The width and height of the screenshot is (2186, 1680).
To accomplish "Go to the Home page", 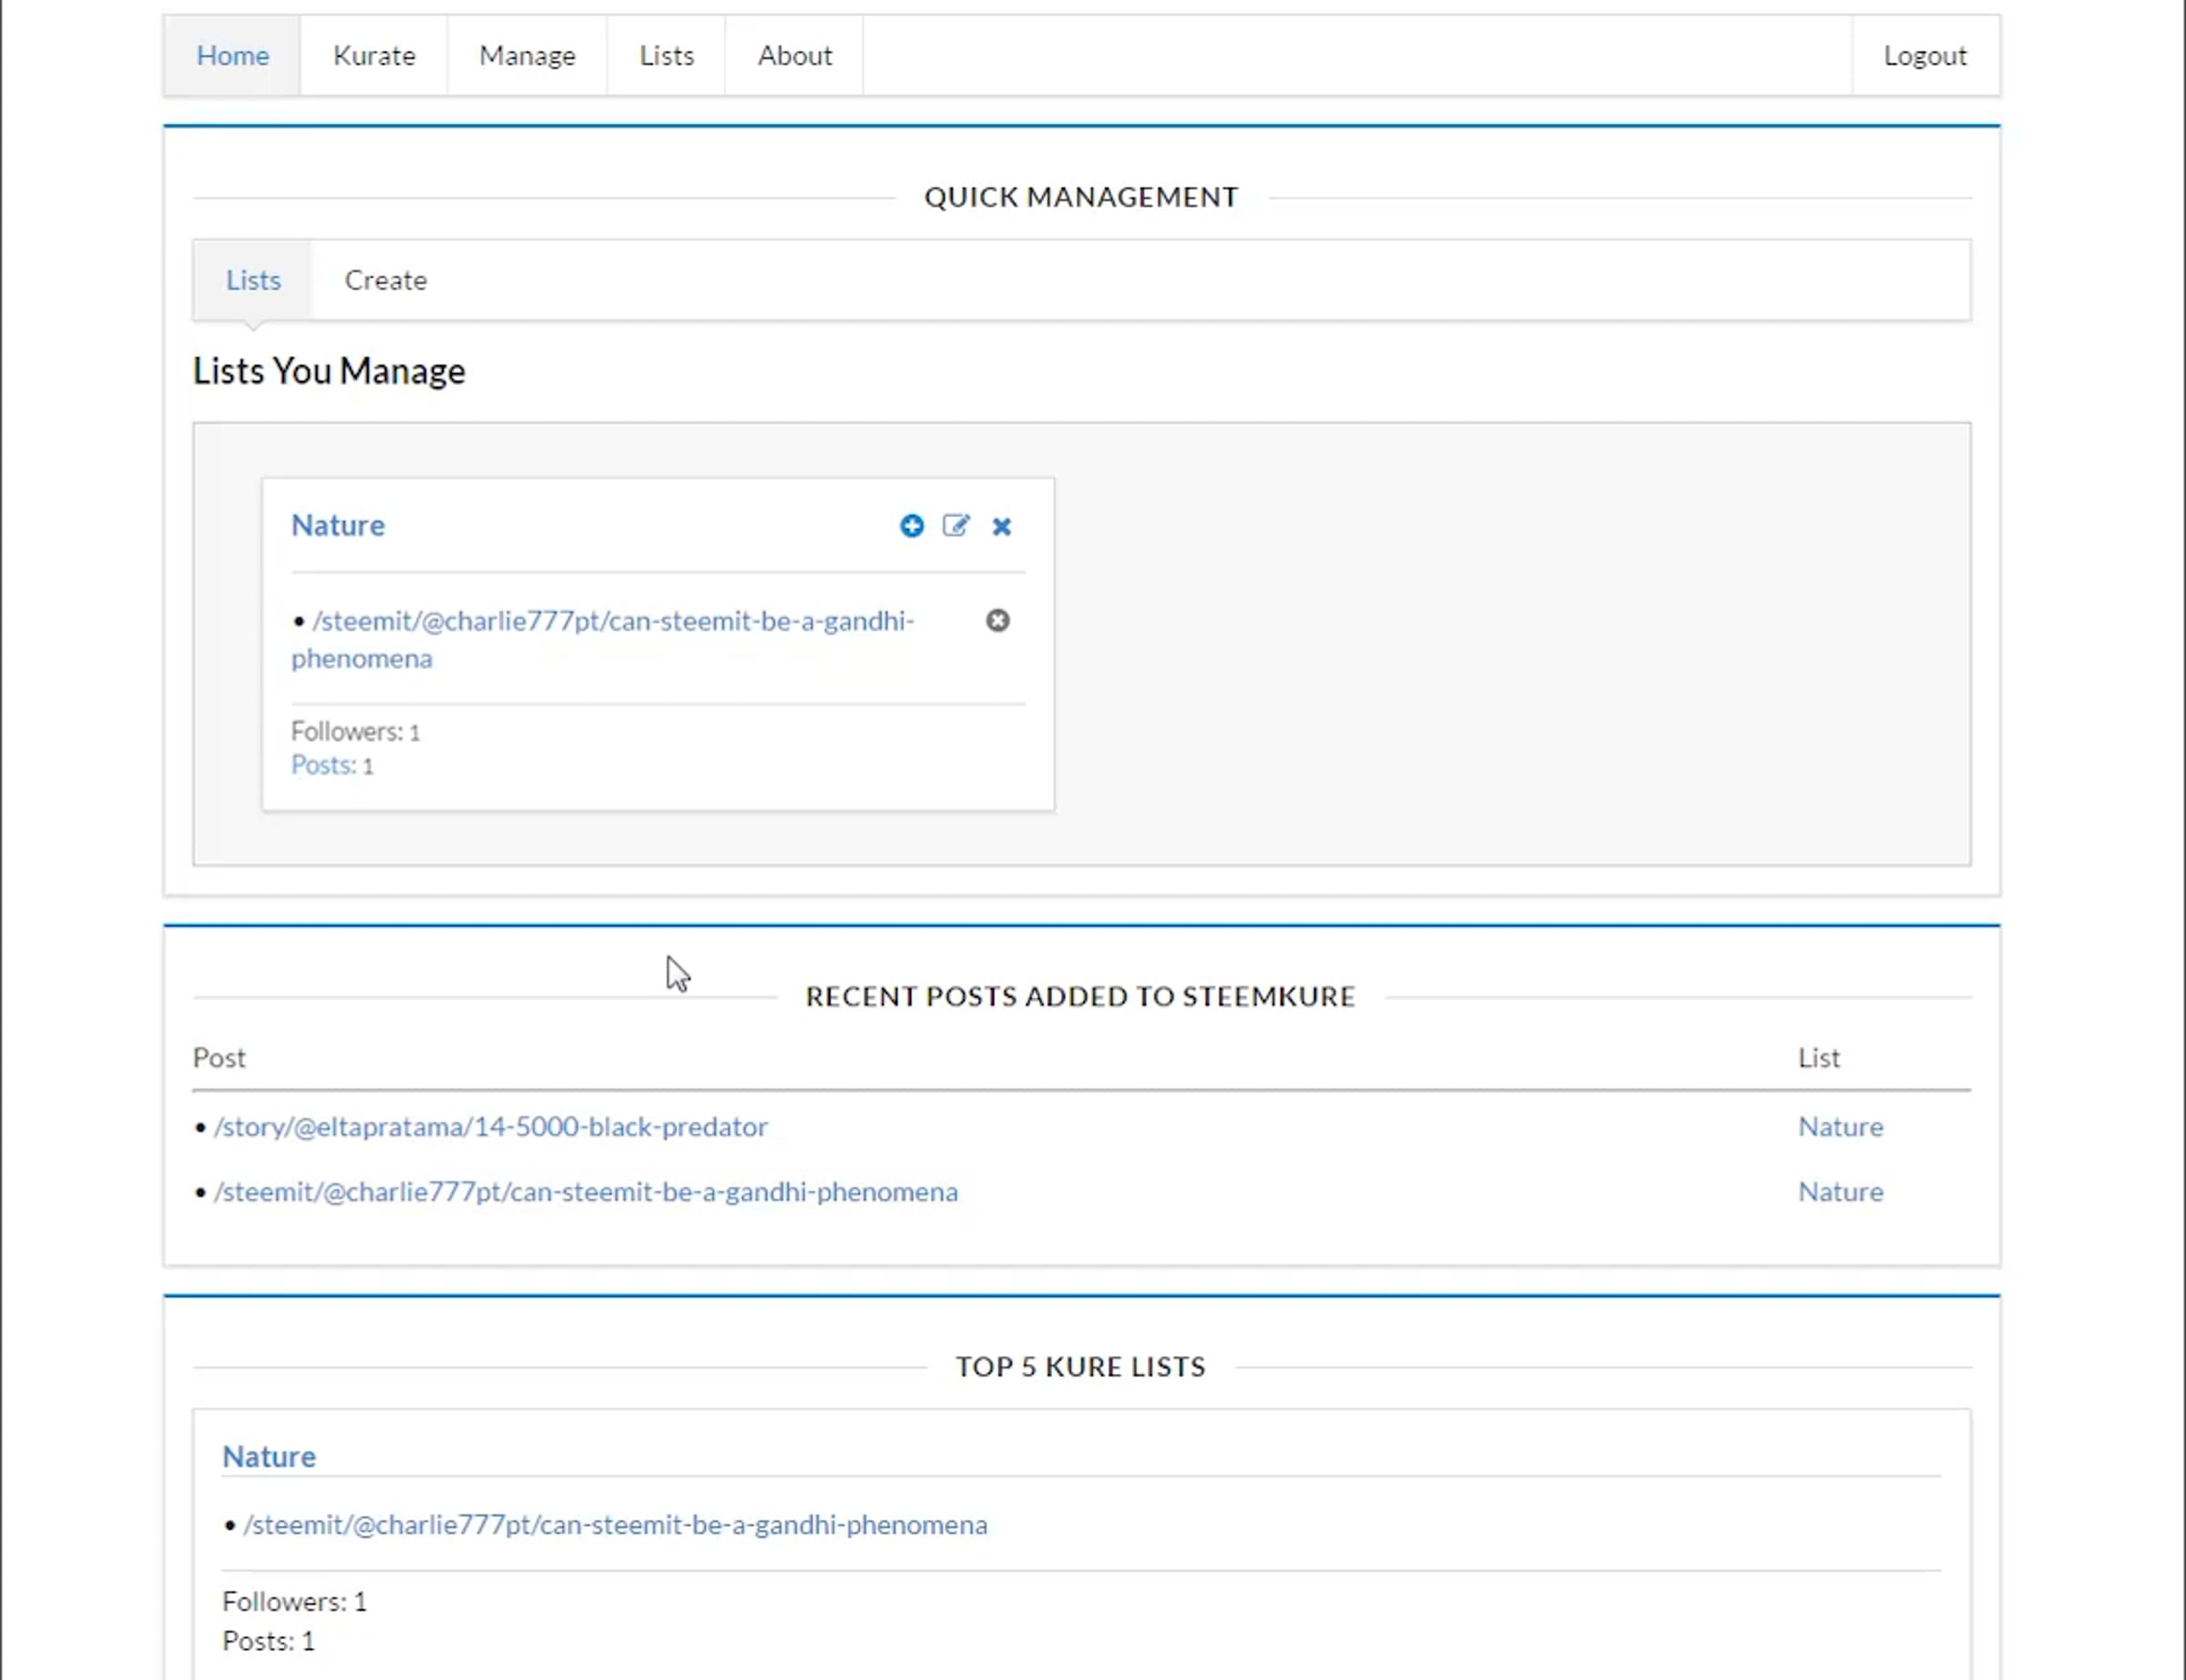I will tap(232, 56).
